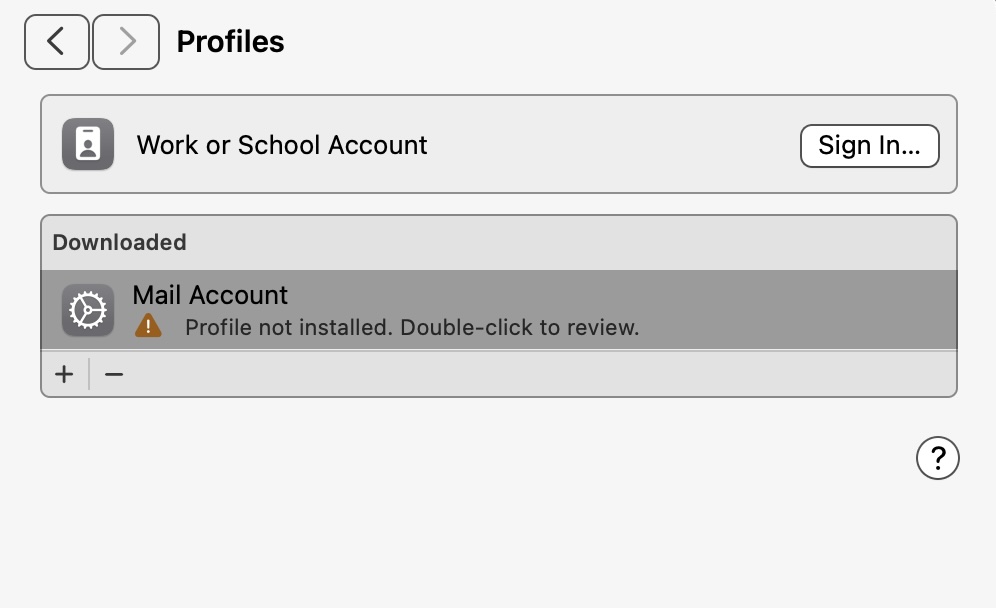The image size is (996, 608).
Task: Click the divider between plus and minus buttons
Action: (x=89, y=374)
